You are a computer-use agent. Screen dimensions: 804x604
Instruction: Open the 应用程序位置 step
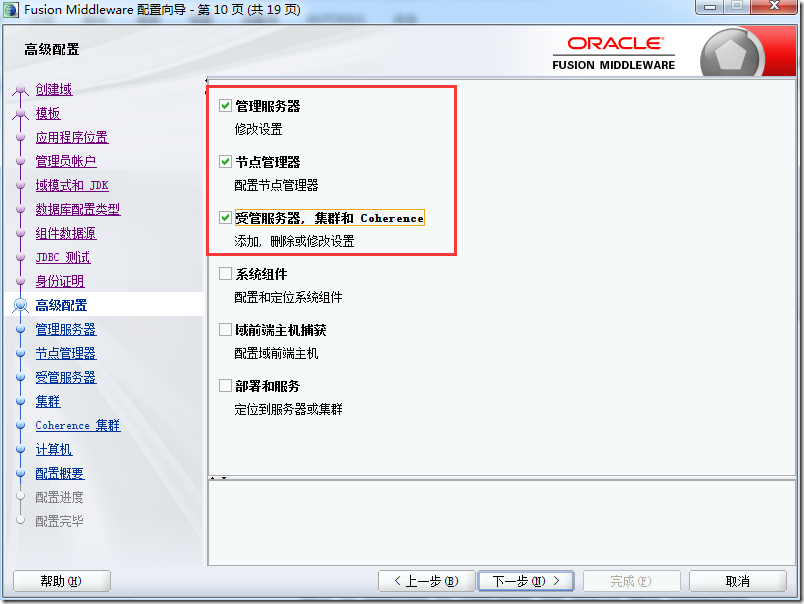(x=72, y=137)
